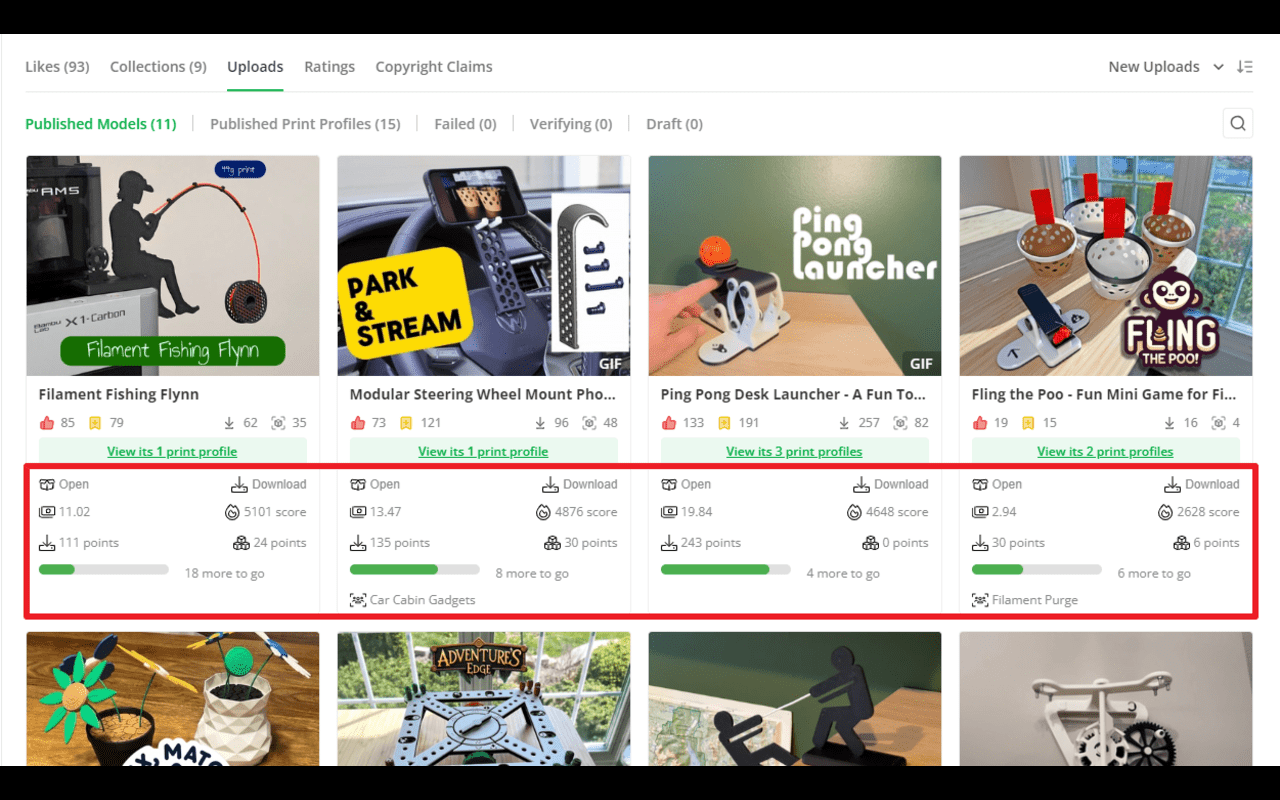Screen dimensions: 1280x800
Task: Click the print count icon on Fling the Poo
Action: coord(1218,423)
